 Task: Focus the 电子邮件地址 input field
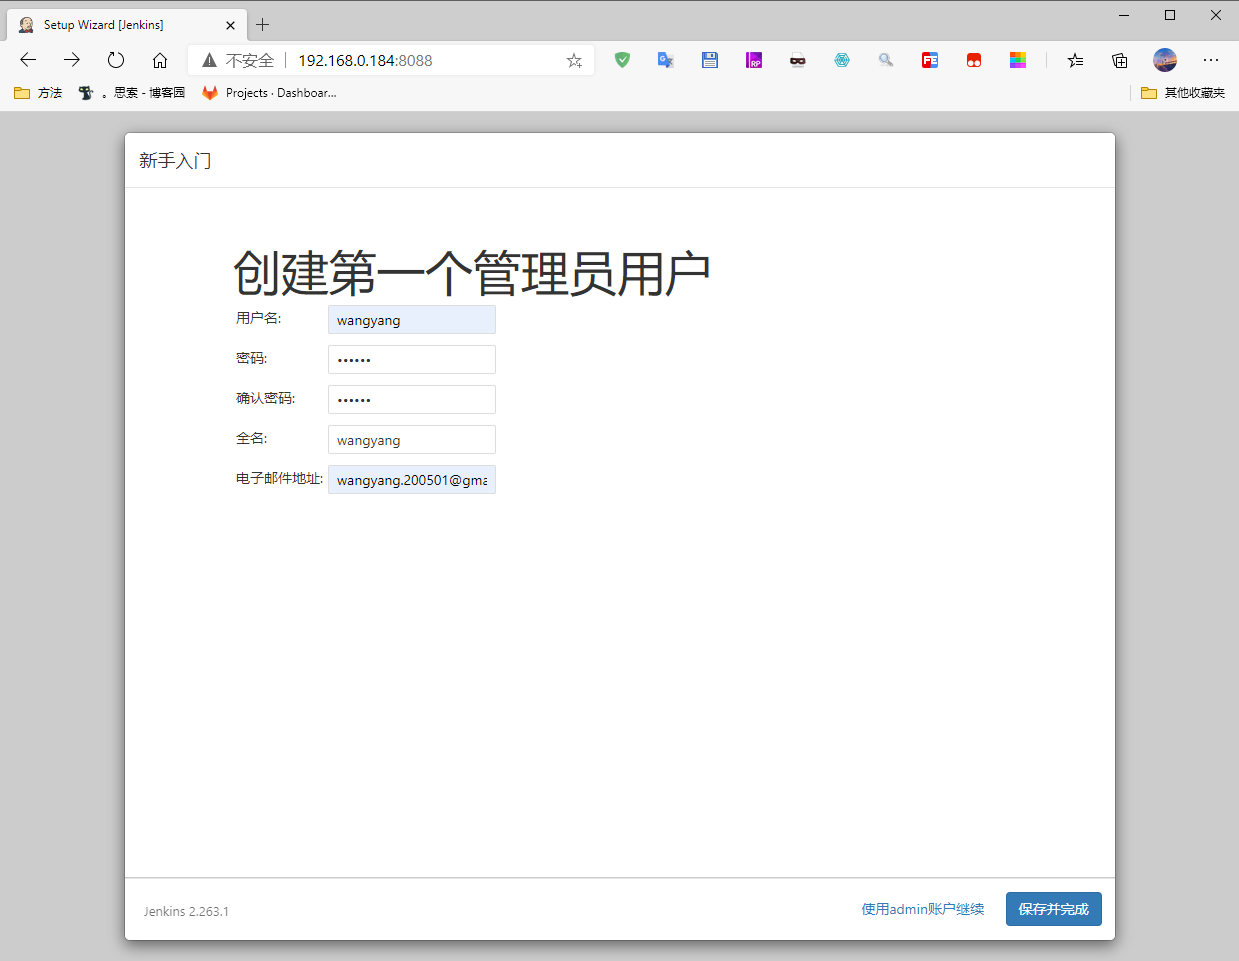point(412,480)
